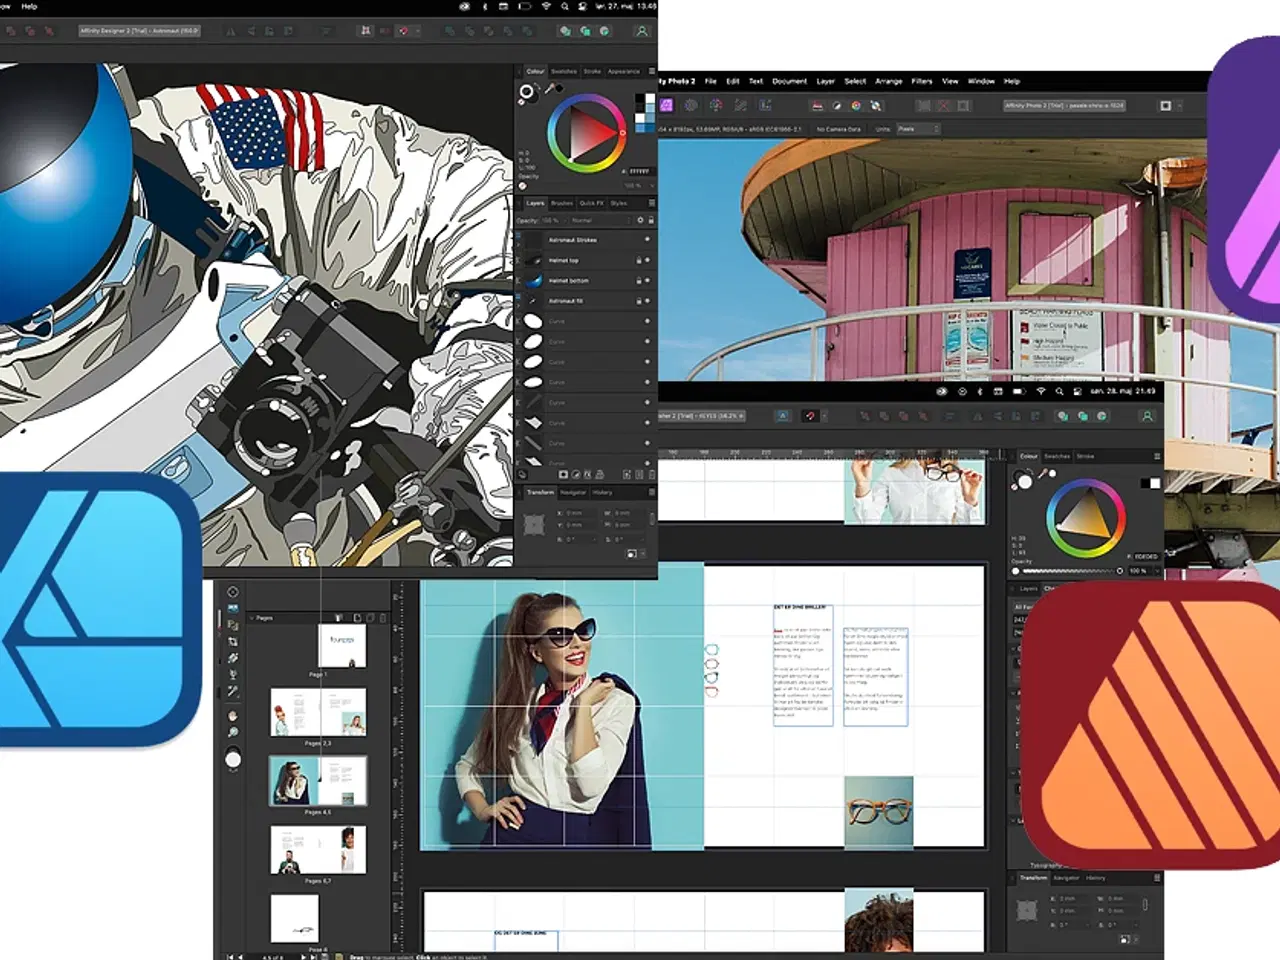The image size is (1280, 960).
Task: Select the Zoom tool in Publisher toolbox
Action: click(233, 732)
